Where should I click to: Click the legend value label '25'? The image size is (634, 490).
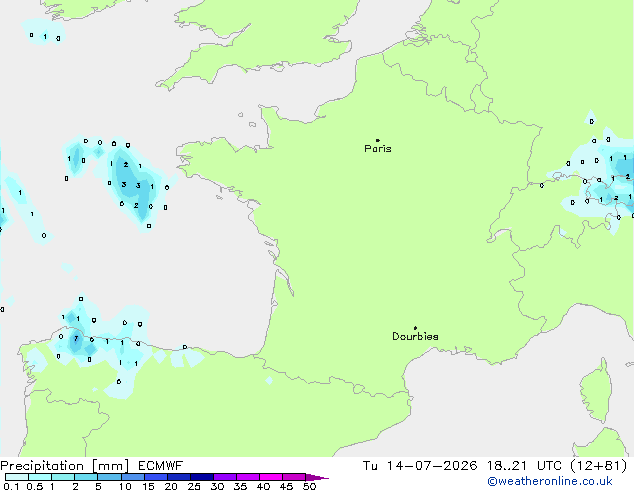(194, 486)
